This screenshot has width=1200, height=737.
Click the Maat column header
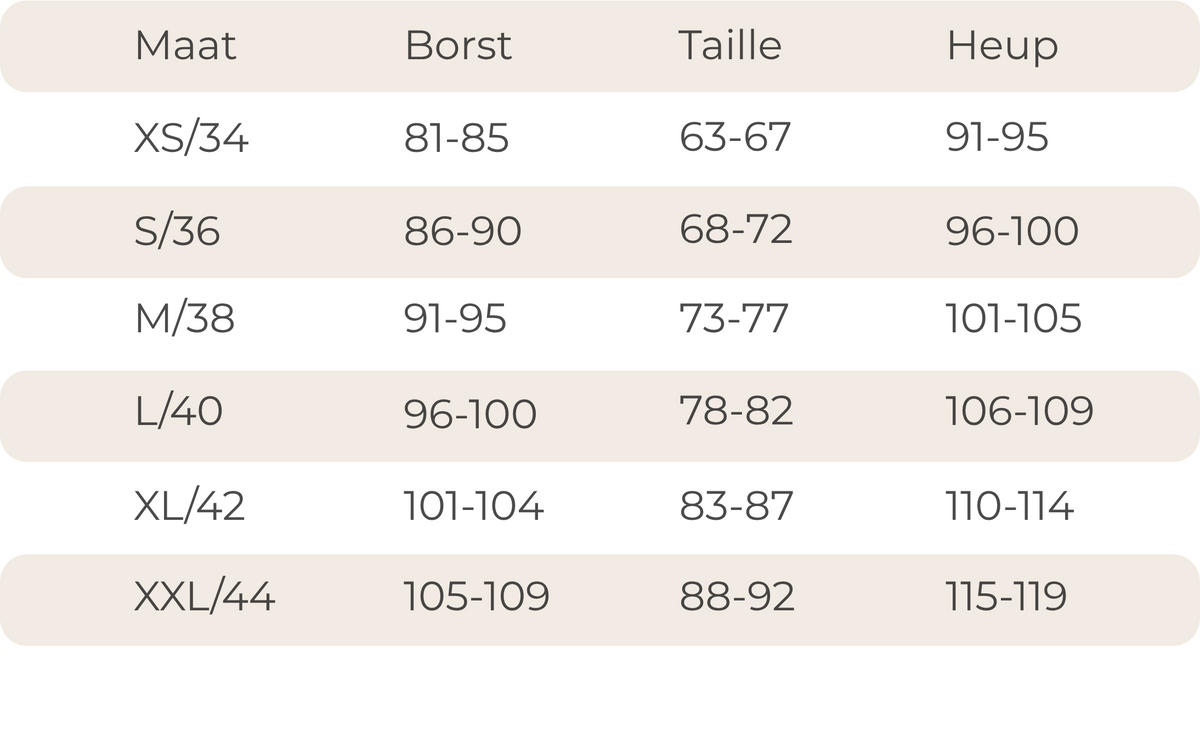pos(186,46)
